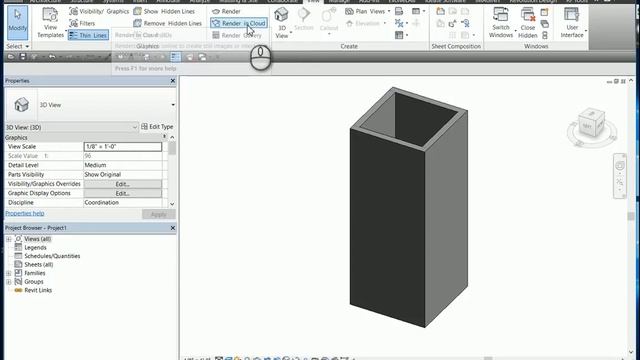Click the Save icon in quick access toolbar
The height and width of the screenshot is (360, 640).
[x=23, y=57]
